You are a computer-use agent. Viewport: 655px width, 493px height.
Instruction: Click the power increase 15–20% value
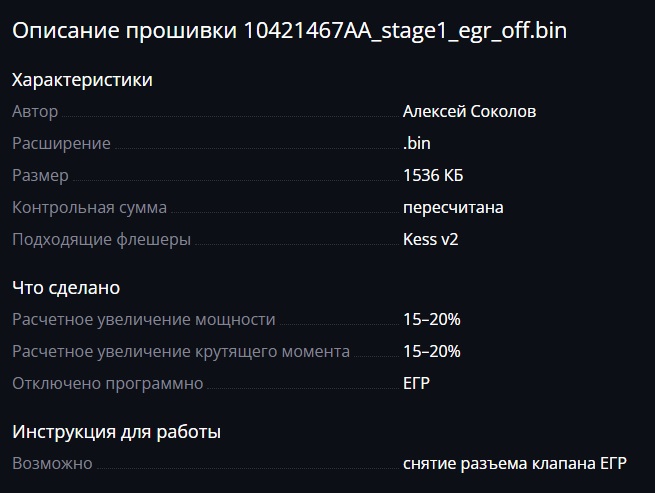click(x=432, y=320)
